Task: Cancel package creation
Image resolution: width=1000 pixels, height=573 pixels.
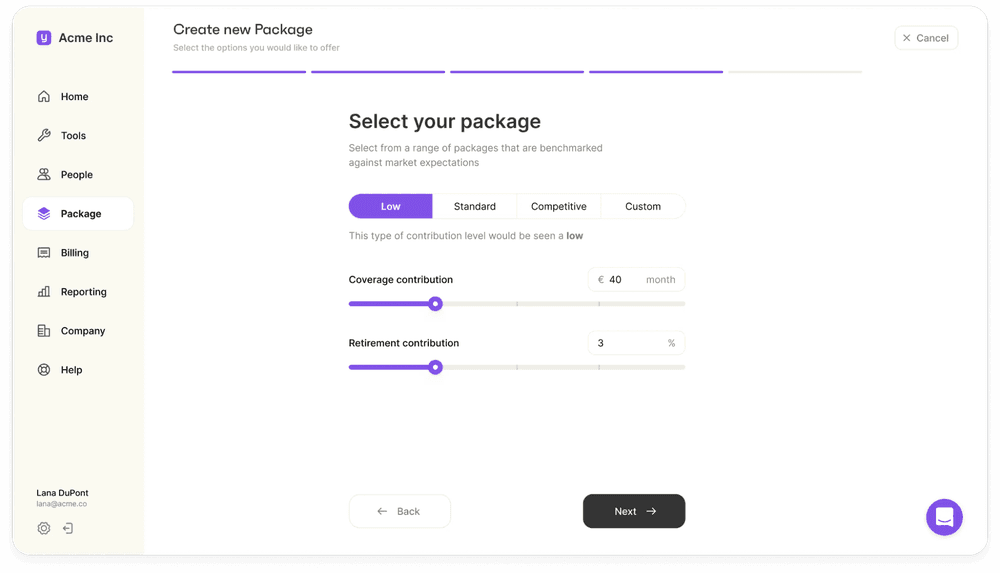Action: [x=926, y=38]
